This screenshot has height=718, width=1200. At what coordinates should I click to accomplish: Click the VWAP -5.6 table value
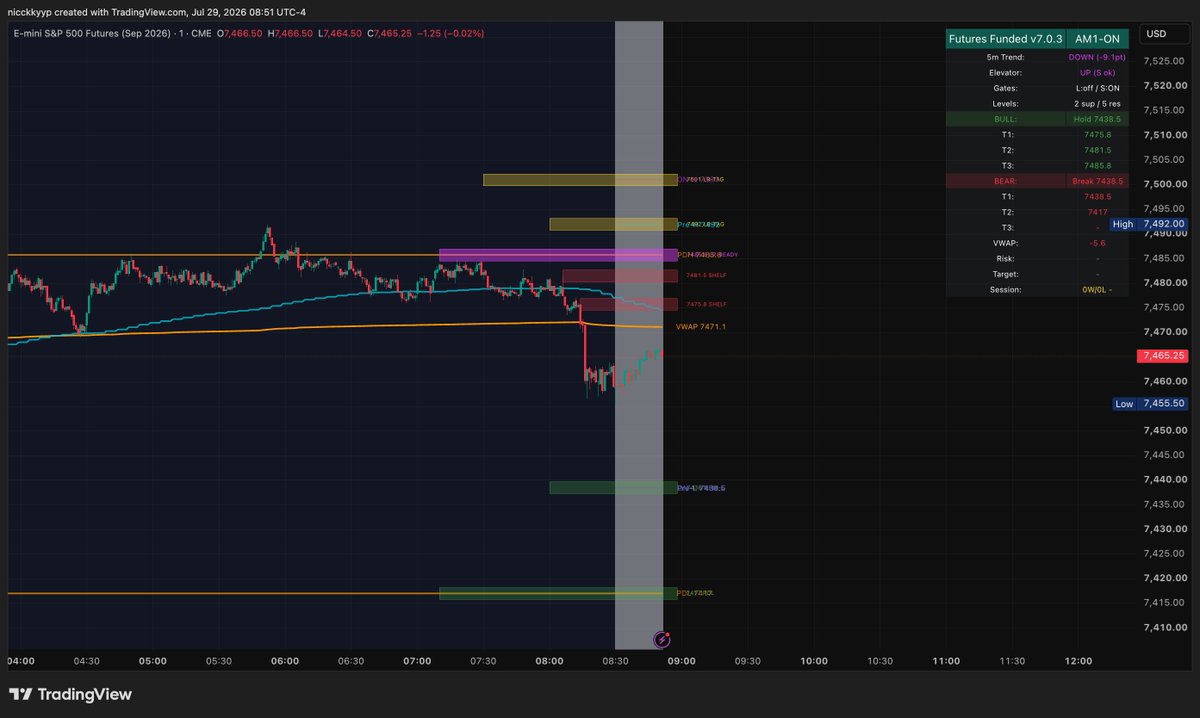(x=1097, y=243)
